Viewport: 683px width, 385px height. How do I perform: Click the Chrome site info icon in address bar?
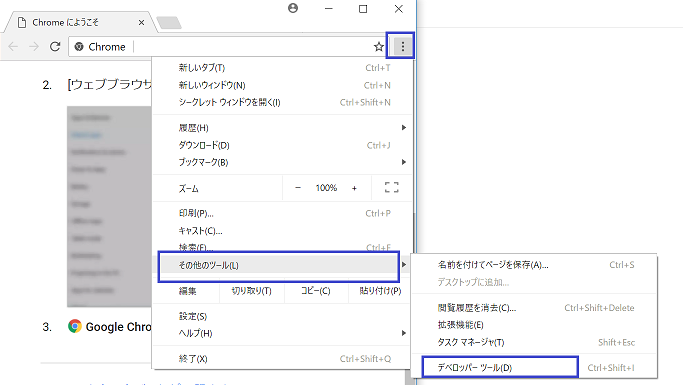(x=79, y=47)
